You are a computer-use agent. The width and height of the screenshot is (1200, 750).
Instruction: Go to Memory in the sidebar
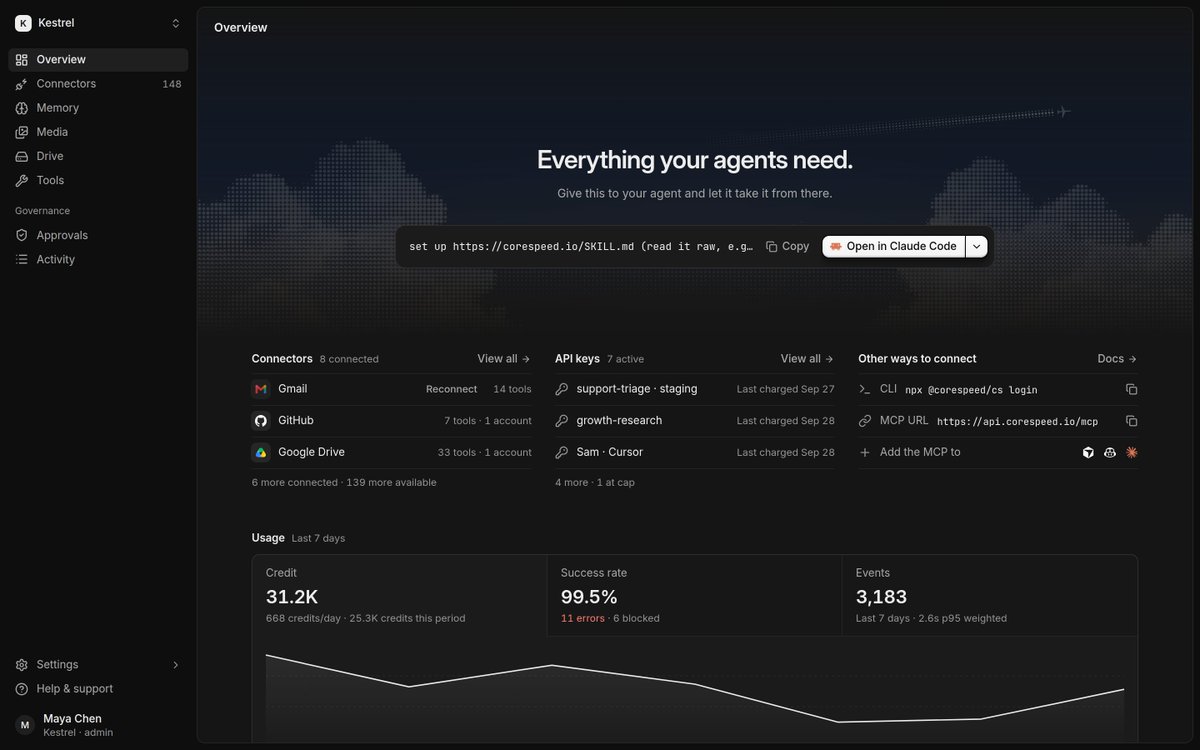click(98, 108)
